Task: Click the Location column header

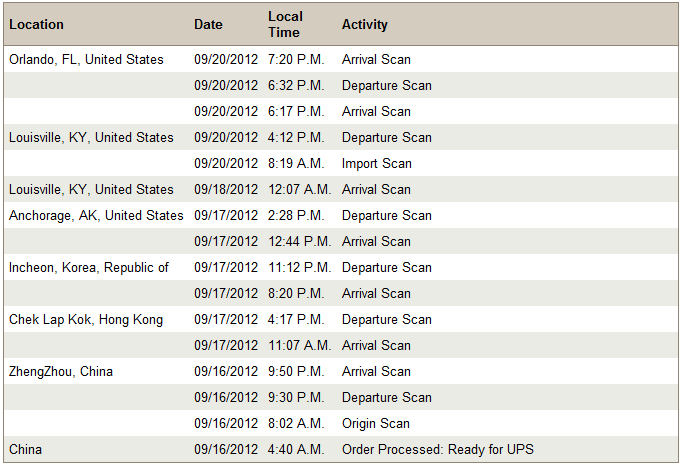Action: pos(36,24)
